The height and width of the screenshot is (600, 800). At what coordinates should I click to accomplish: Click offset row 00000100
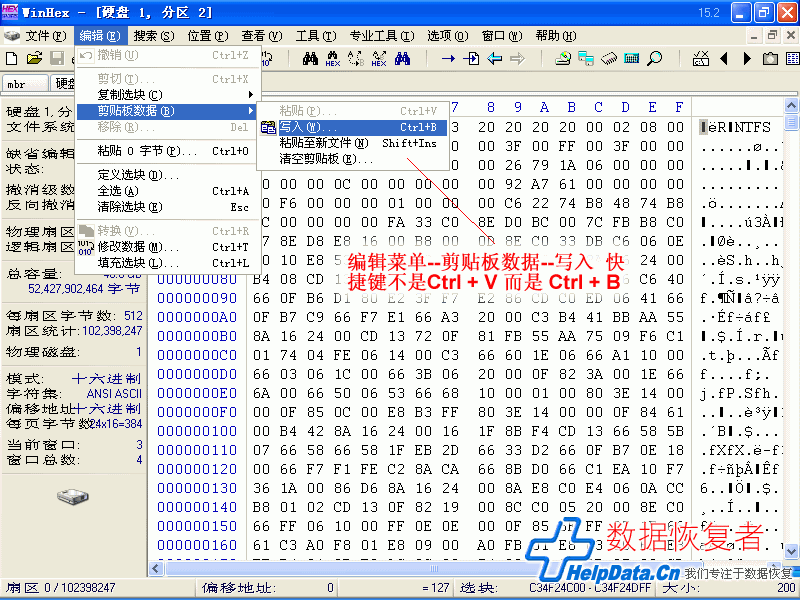pyautogui.click(x=197, y=432)
